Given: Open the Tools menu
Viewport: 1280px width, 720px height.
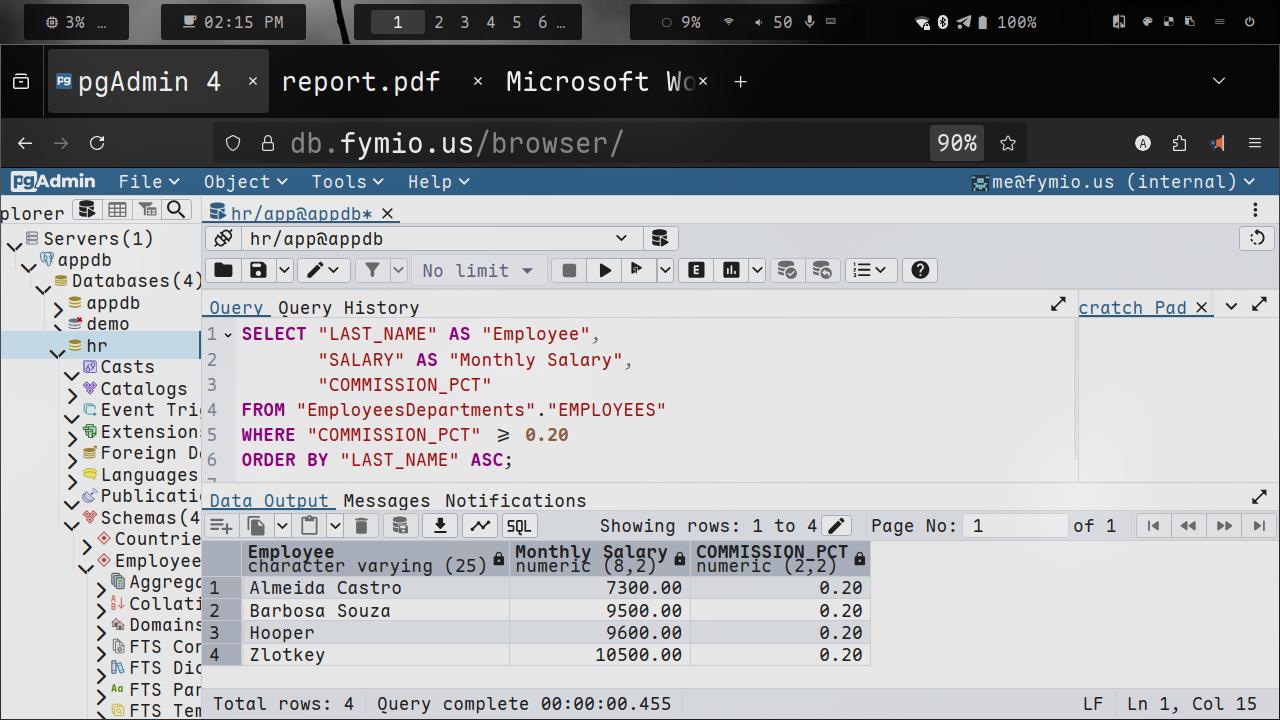Looking at the screenshot, I should pos(346,181).
